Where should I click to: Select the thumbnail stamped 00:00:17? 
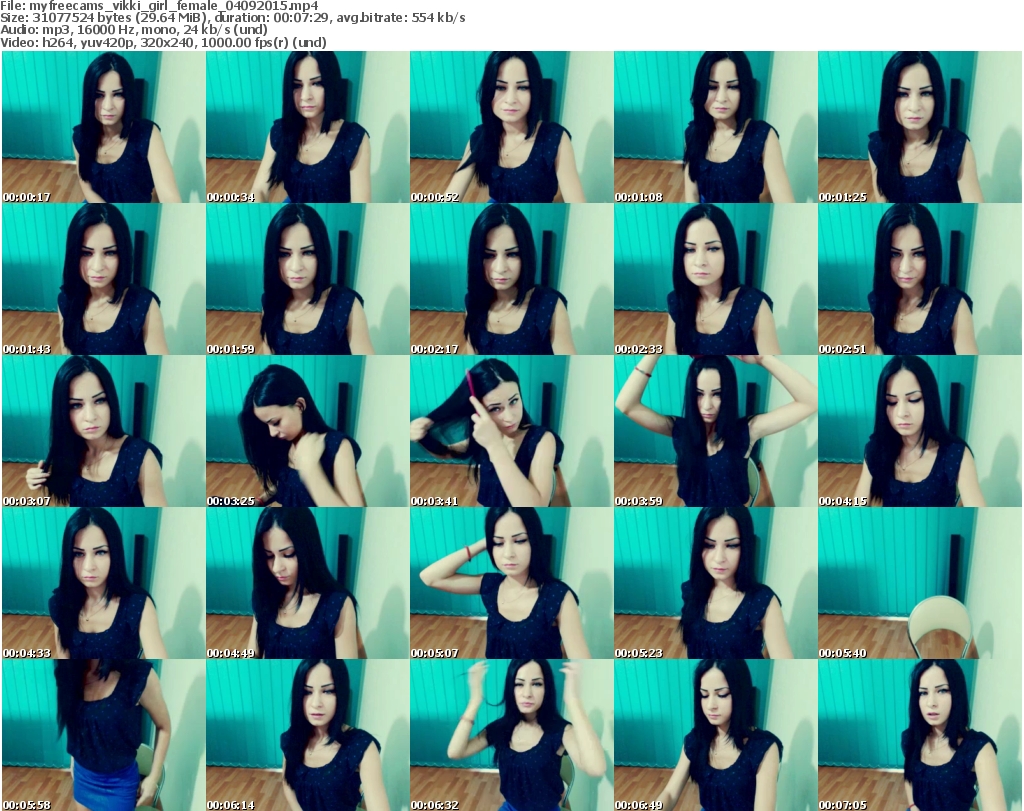point(103,127)
